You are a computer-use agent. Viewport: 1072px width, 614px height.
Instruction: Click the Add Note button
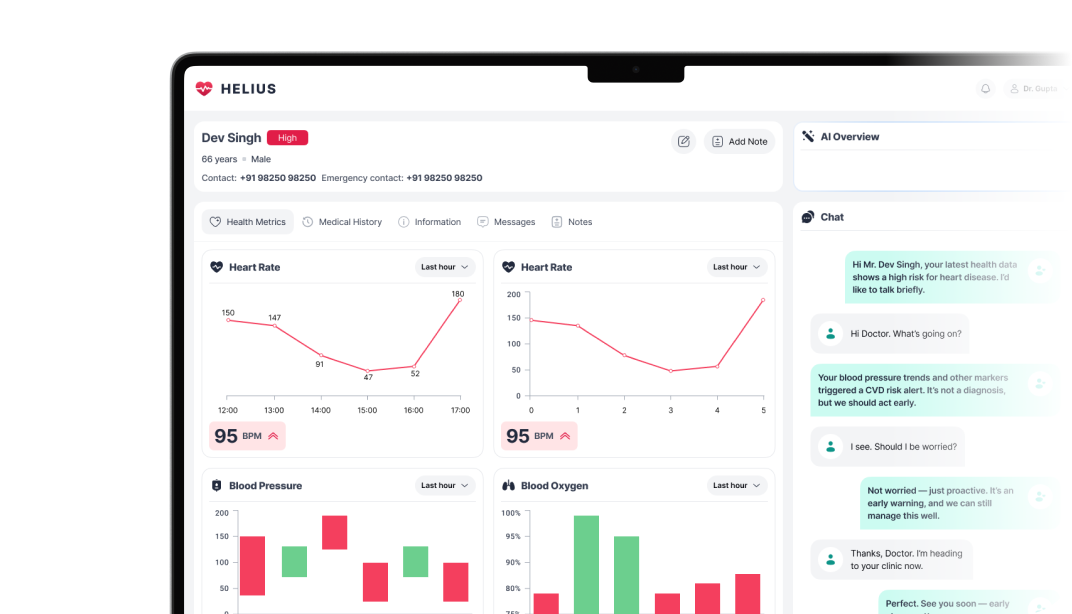click(739, 142)
